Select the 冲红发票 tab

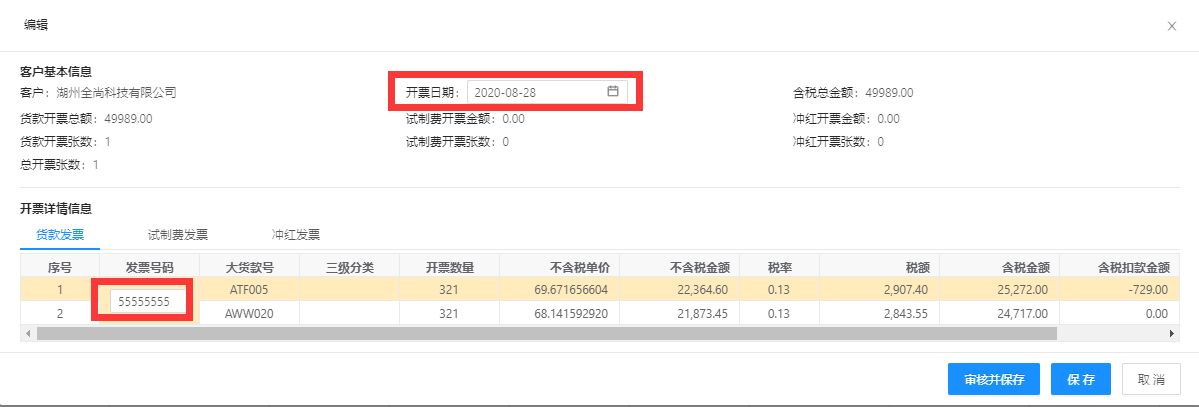coord(295,235)
